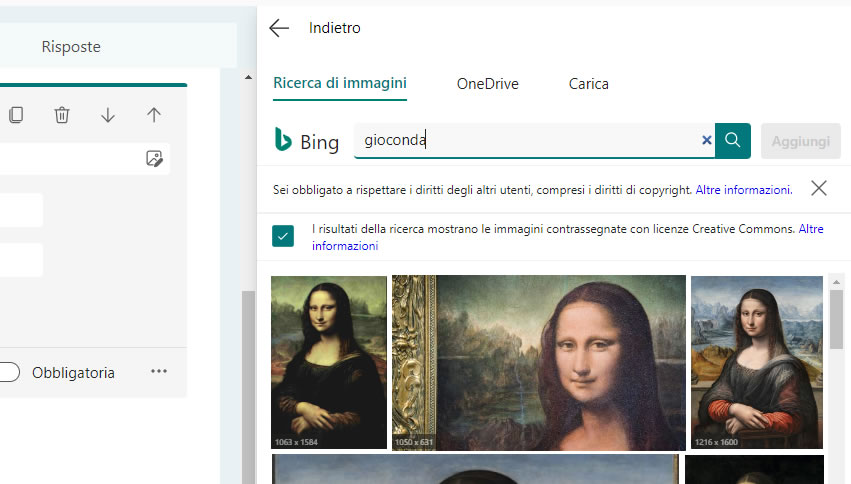Click the gioconda search input field
The width and height of the screenshot is (851, 484).
coord(525,141)
